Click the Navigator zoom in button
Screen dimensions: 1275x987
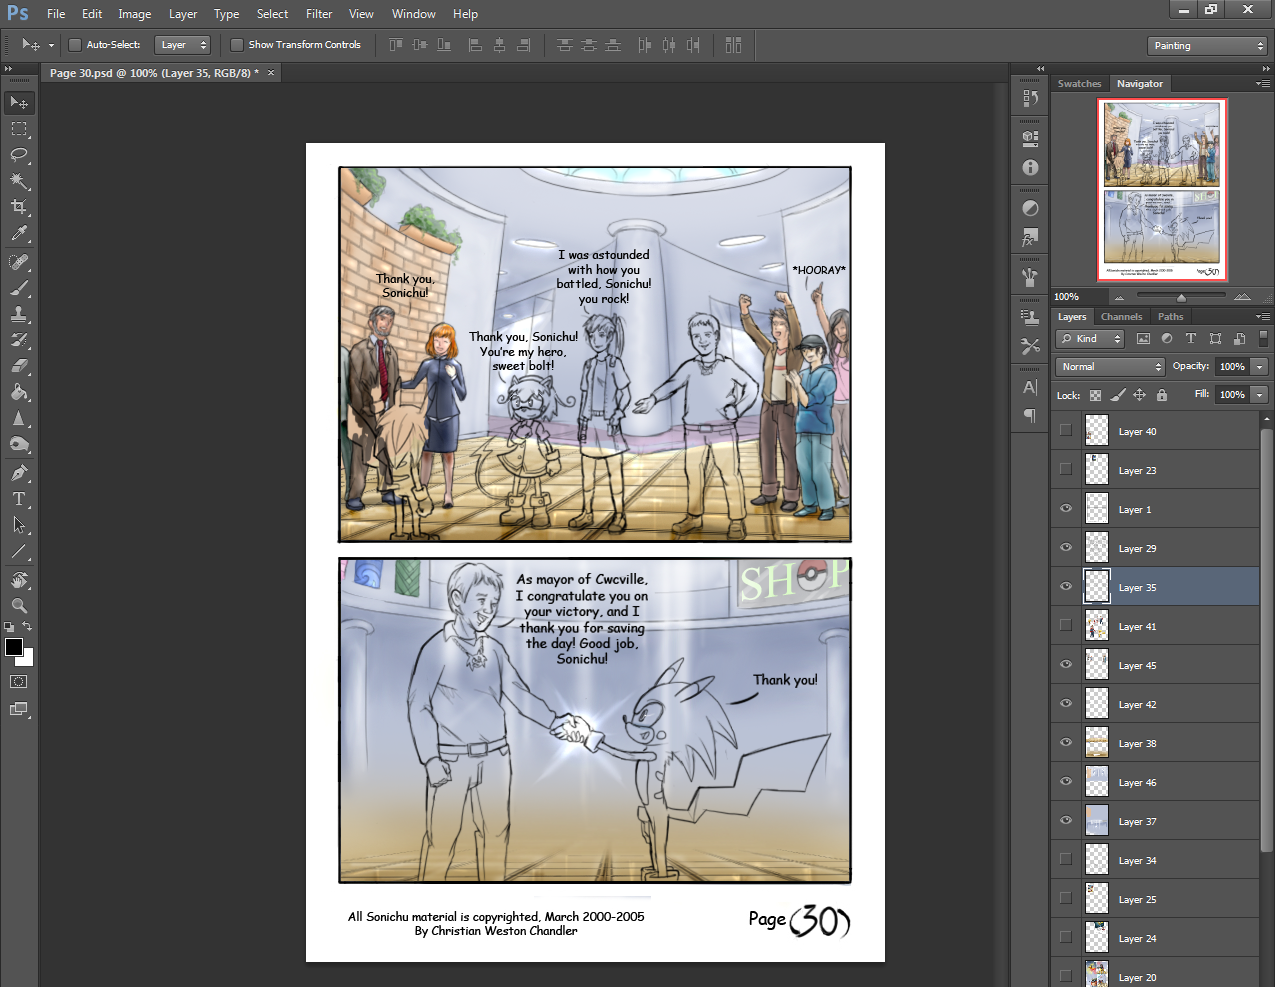(x=1242, y=297)
